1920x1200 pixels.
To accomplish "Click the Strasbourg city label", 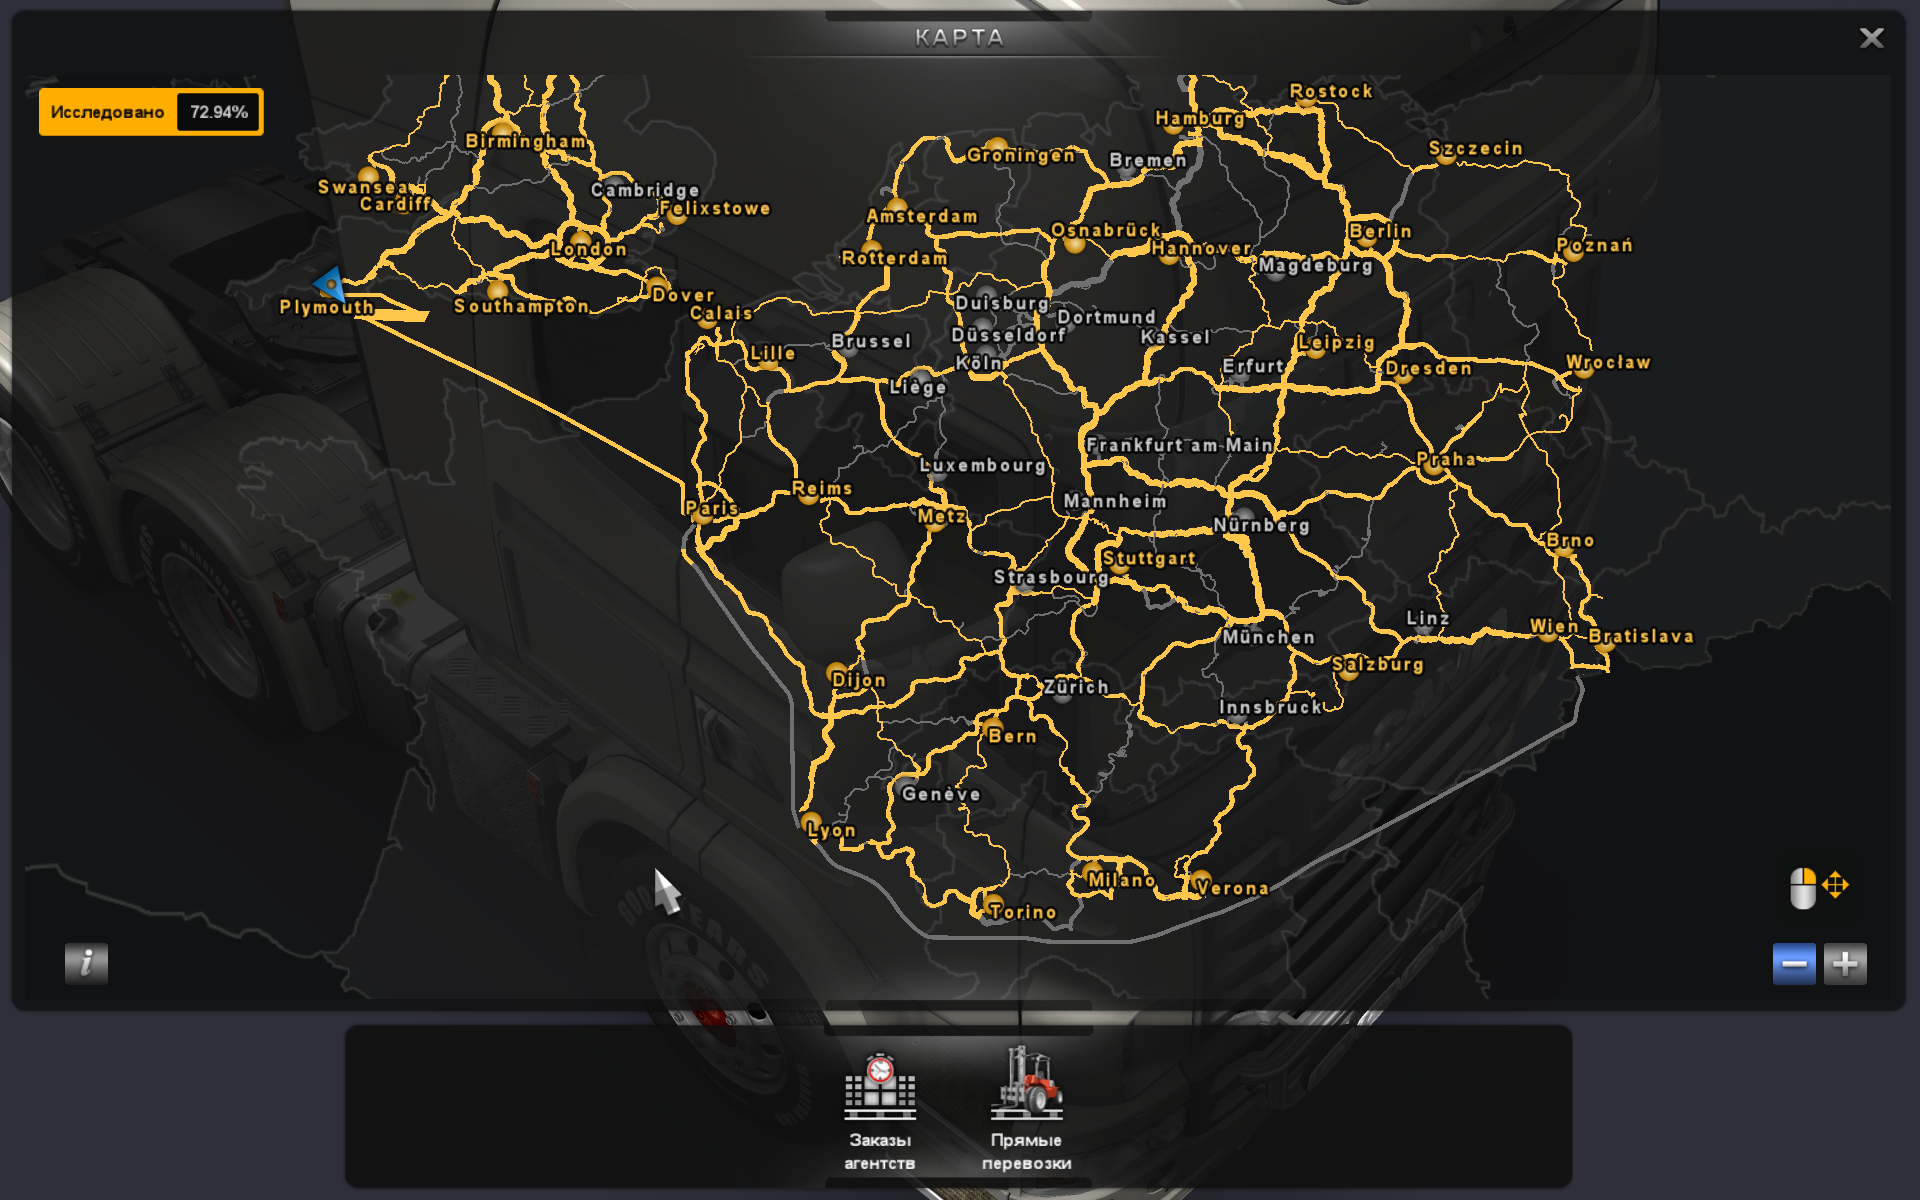I will (1051, 577).
